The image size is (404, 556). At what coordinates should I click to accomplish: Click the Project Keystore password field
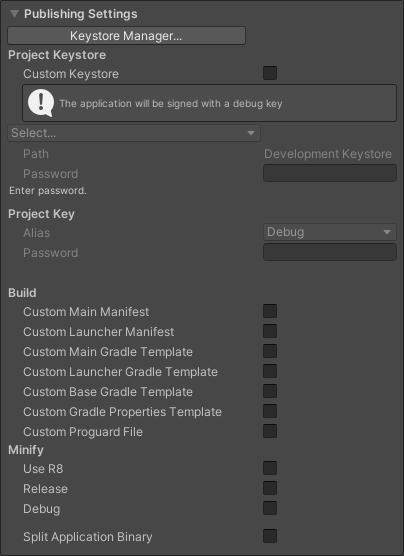point(330,173)
